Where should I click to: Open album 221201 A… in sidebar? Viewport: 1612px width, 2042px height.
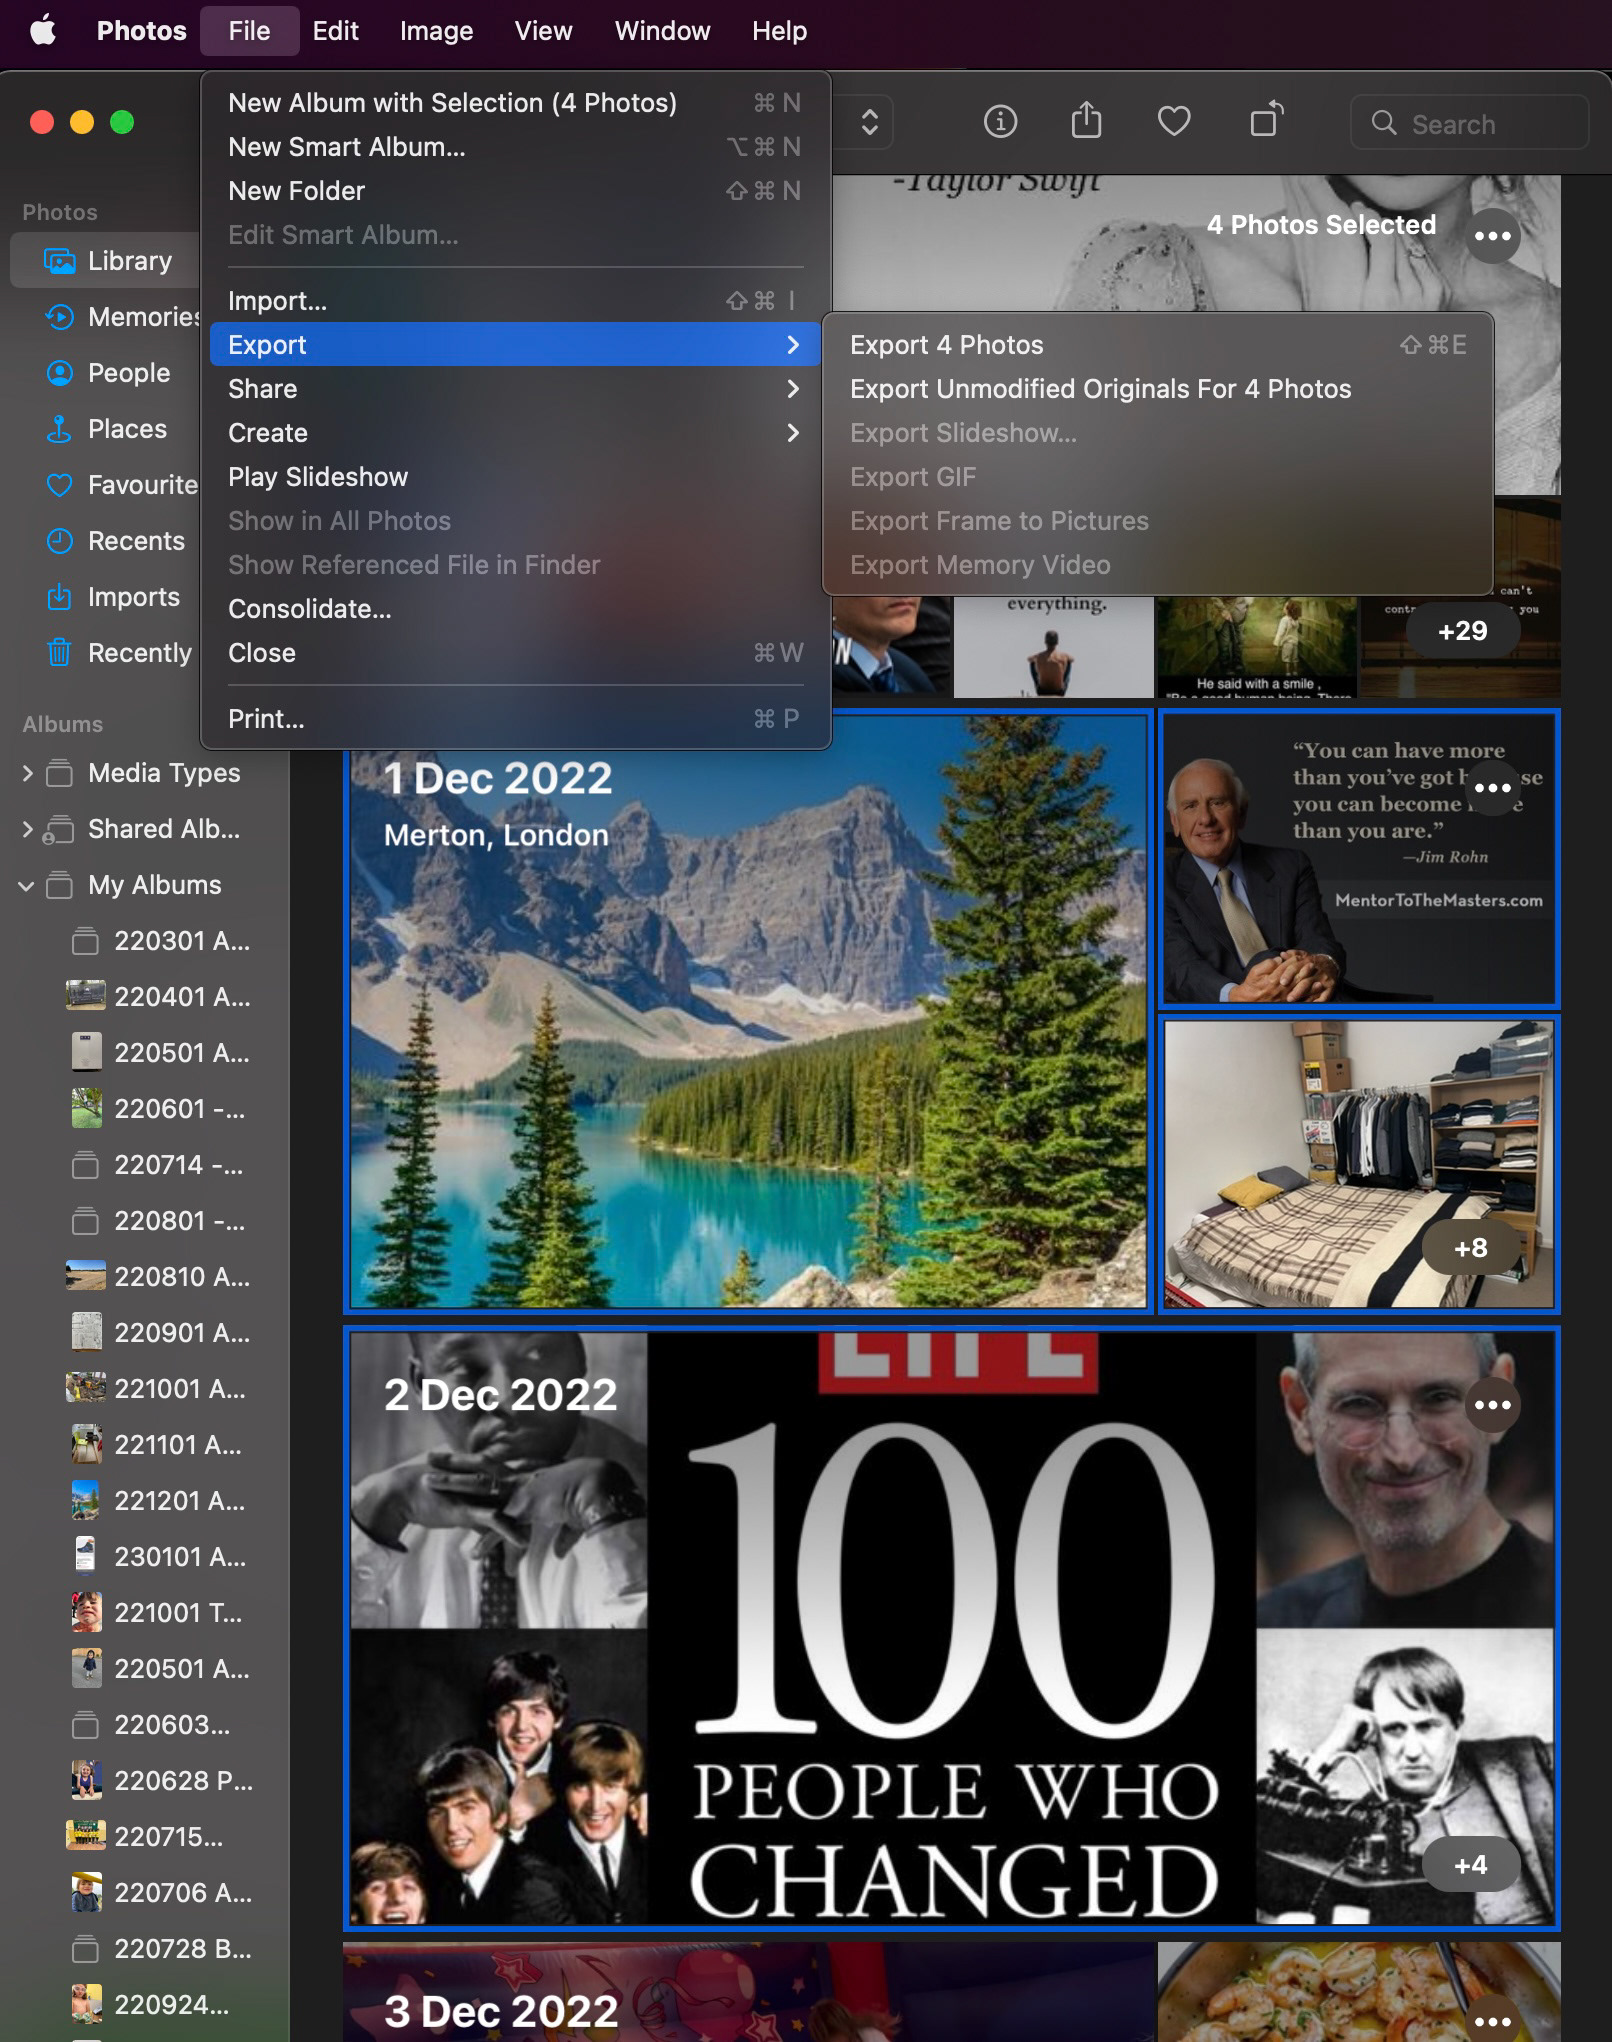click(160, 1501)
